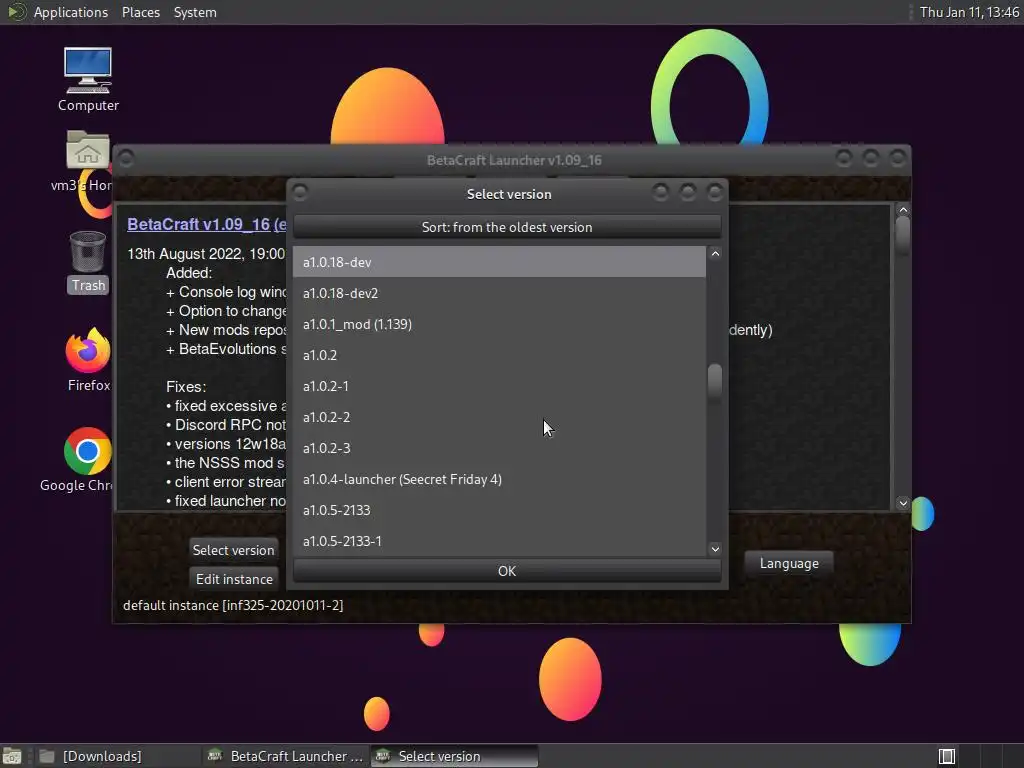Maximize the BetaCraft Launcher window

[x=871, y=158]
